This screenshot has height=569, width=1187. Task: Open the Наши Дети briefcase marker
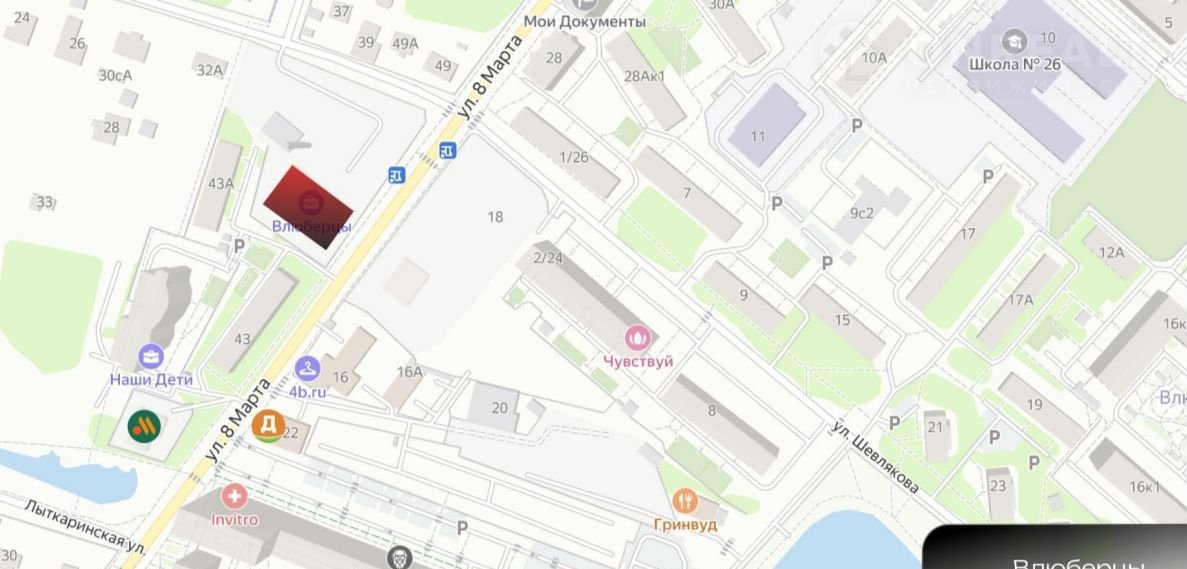pos(151,356)
